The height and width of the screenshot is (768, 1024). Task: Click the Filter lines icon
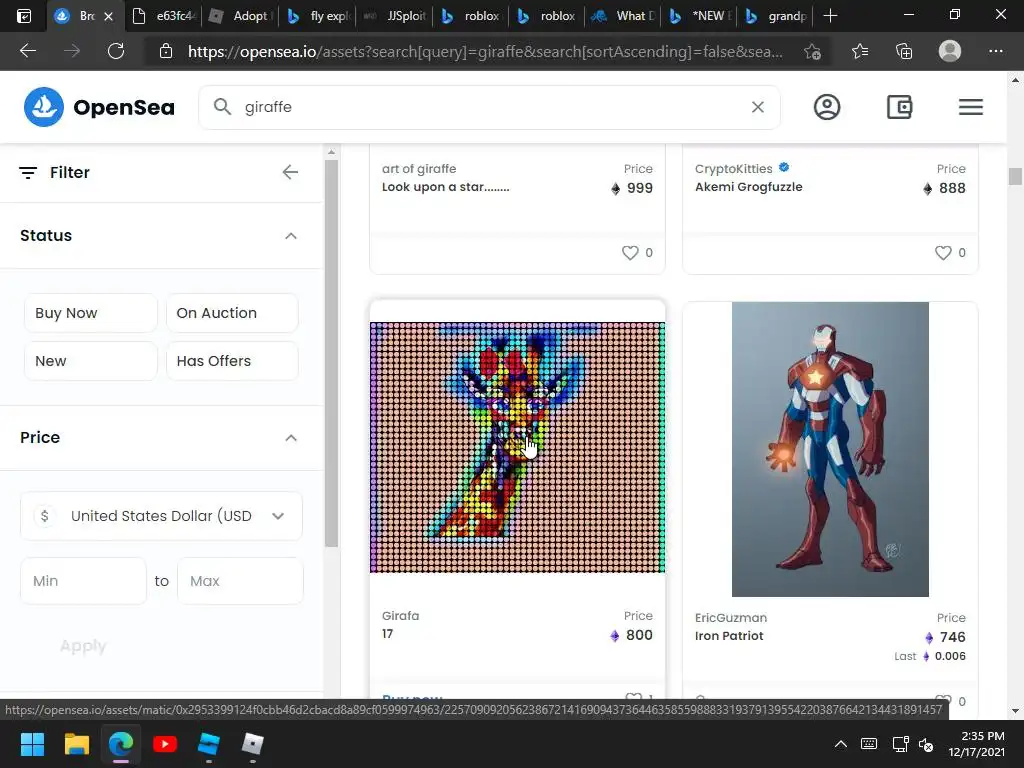28,172
